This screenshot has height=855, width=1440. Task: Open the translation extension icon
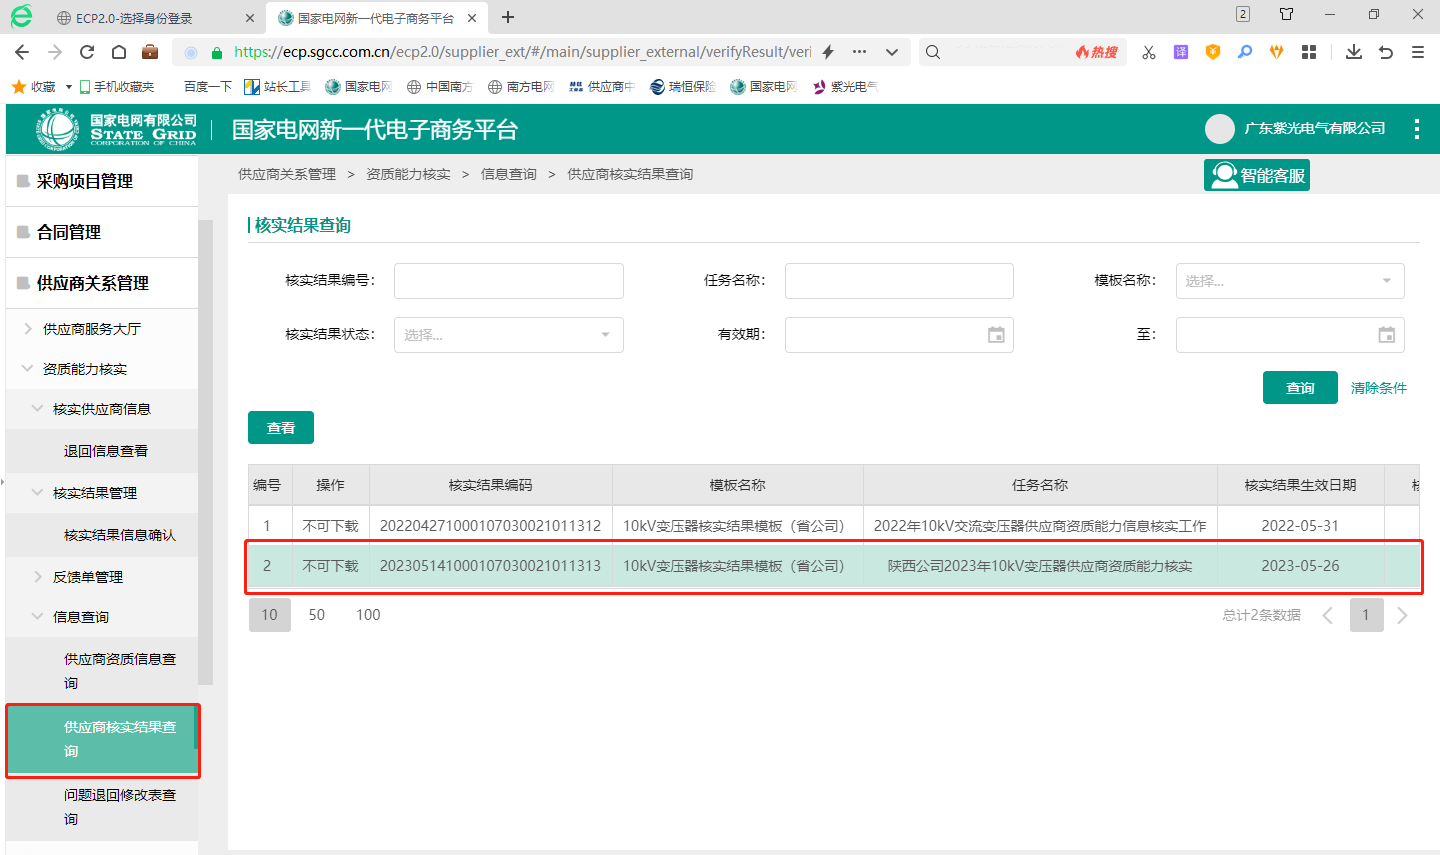pyautogui.click(x=1181, y=51)
